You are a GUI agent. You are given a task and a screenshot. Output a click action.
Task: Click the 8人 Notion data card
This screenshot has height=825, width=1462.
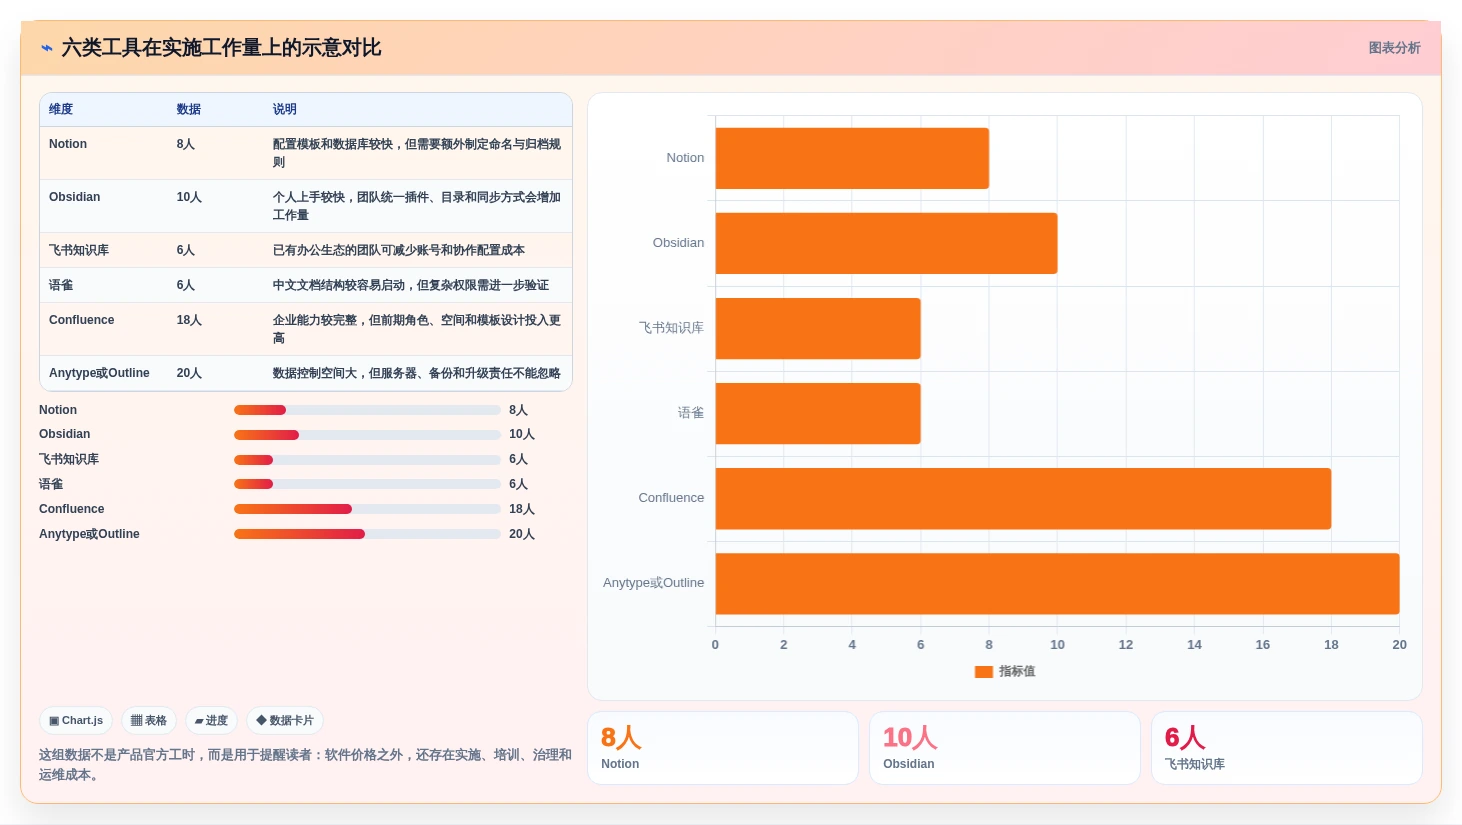[x=723, y=748]
